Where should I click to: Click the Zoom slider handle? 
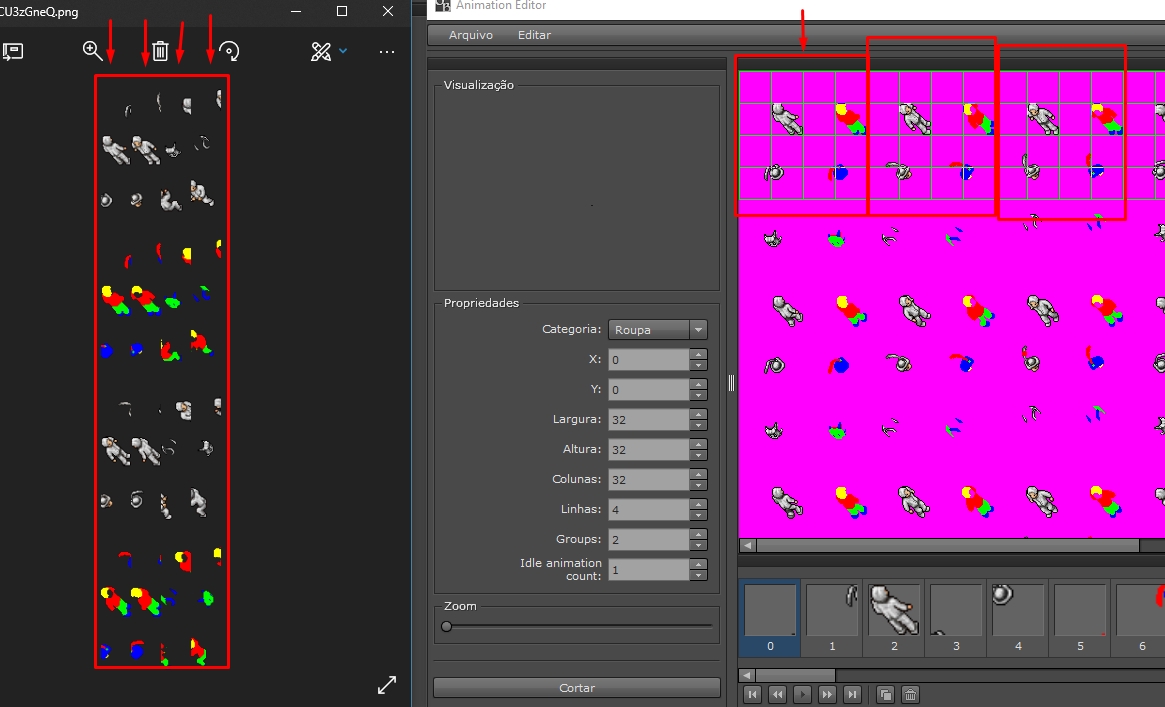pos(447,626)
